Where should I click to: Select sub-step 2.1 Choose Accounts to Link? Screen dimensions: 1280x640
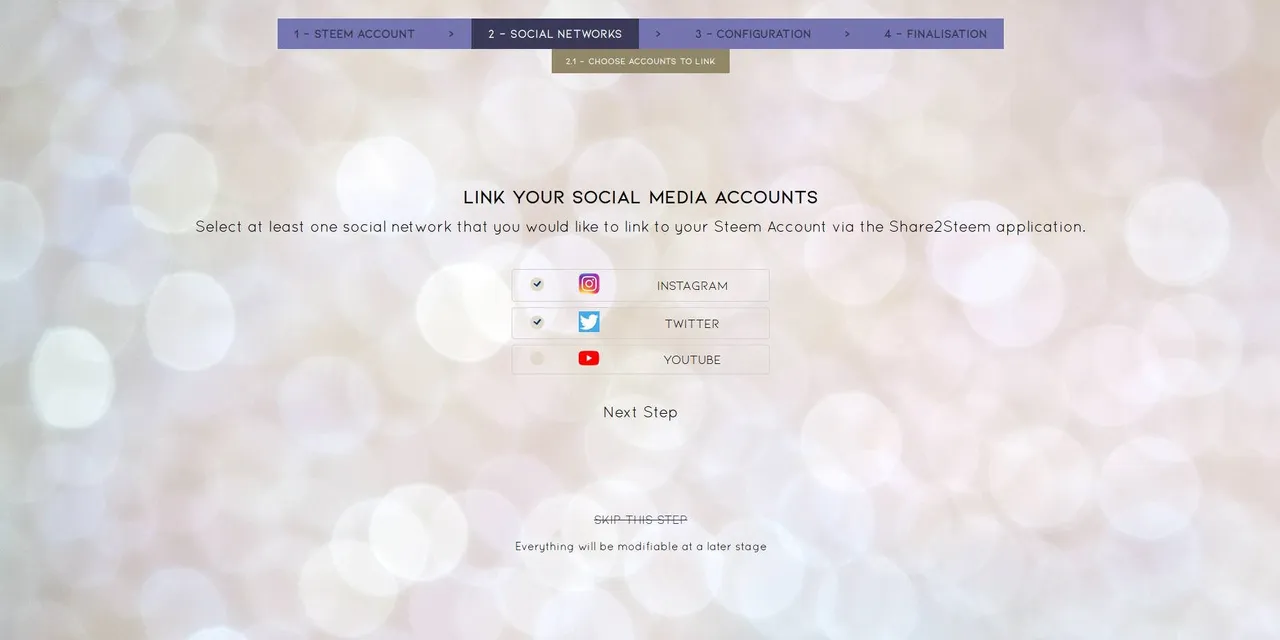(640, 61)
